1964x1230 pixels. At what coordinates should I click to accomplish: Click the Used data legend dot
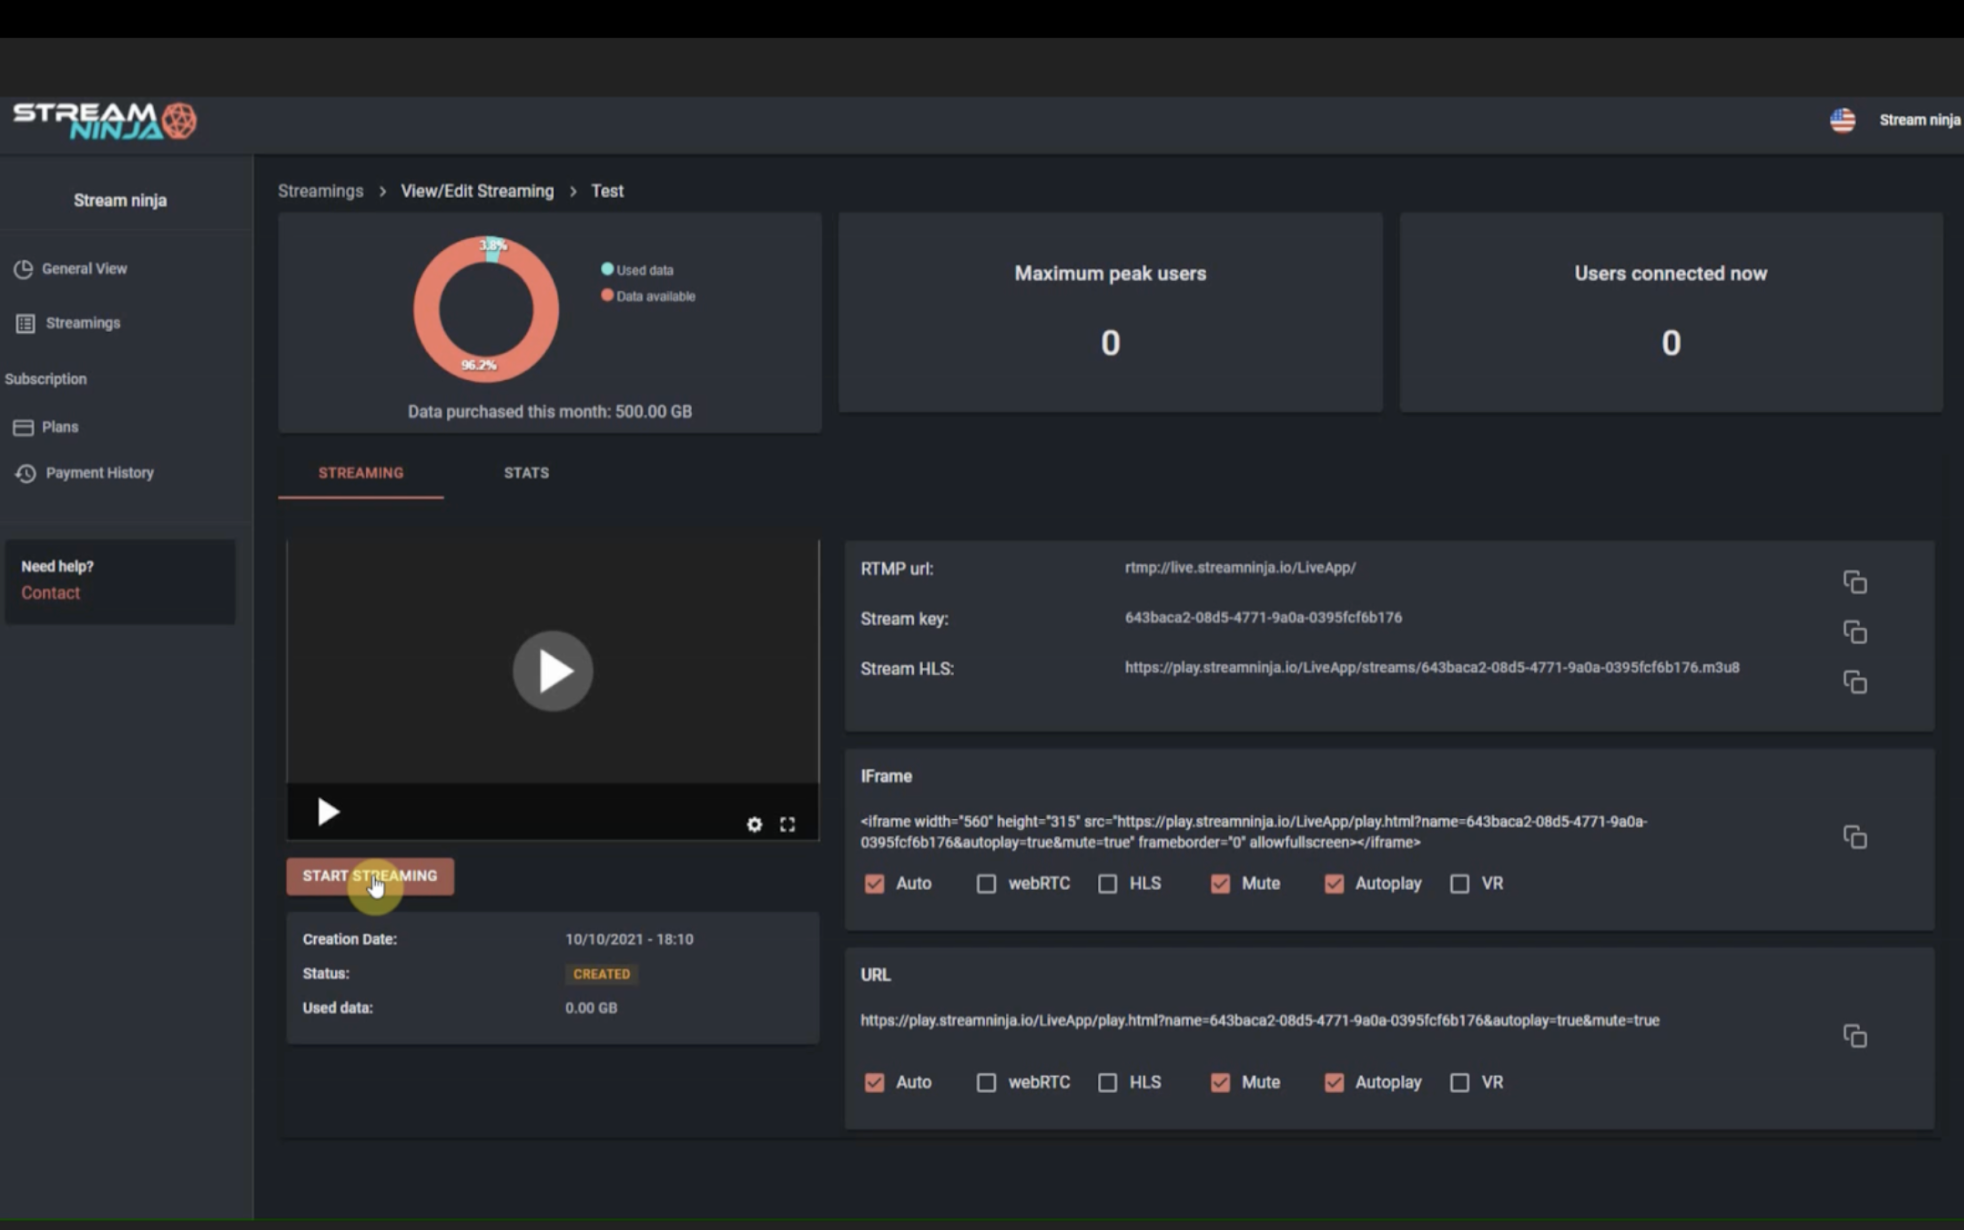point(607,269)
